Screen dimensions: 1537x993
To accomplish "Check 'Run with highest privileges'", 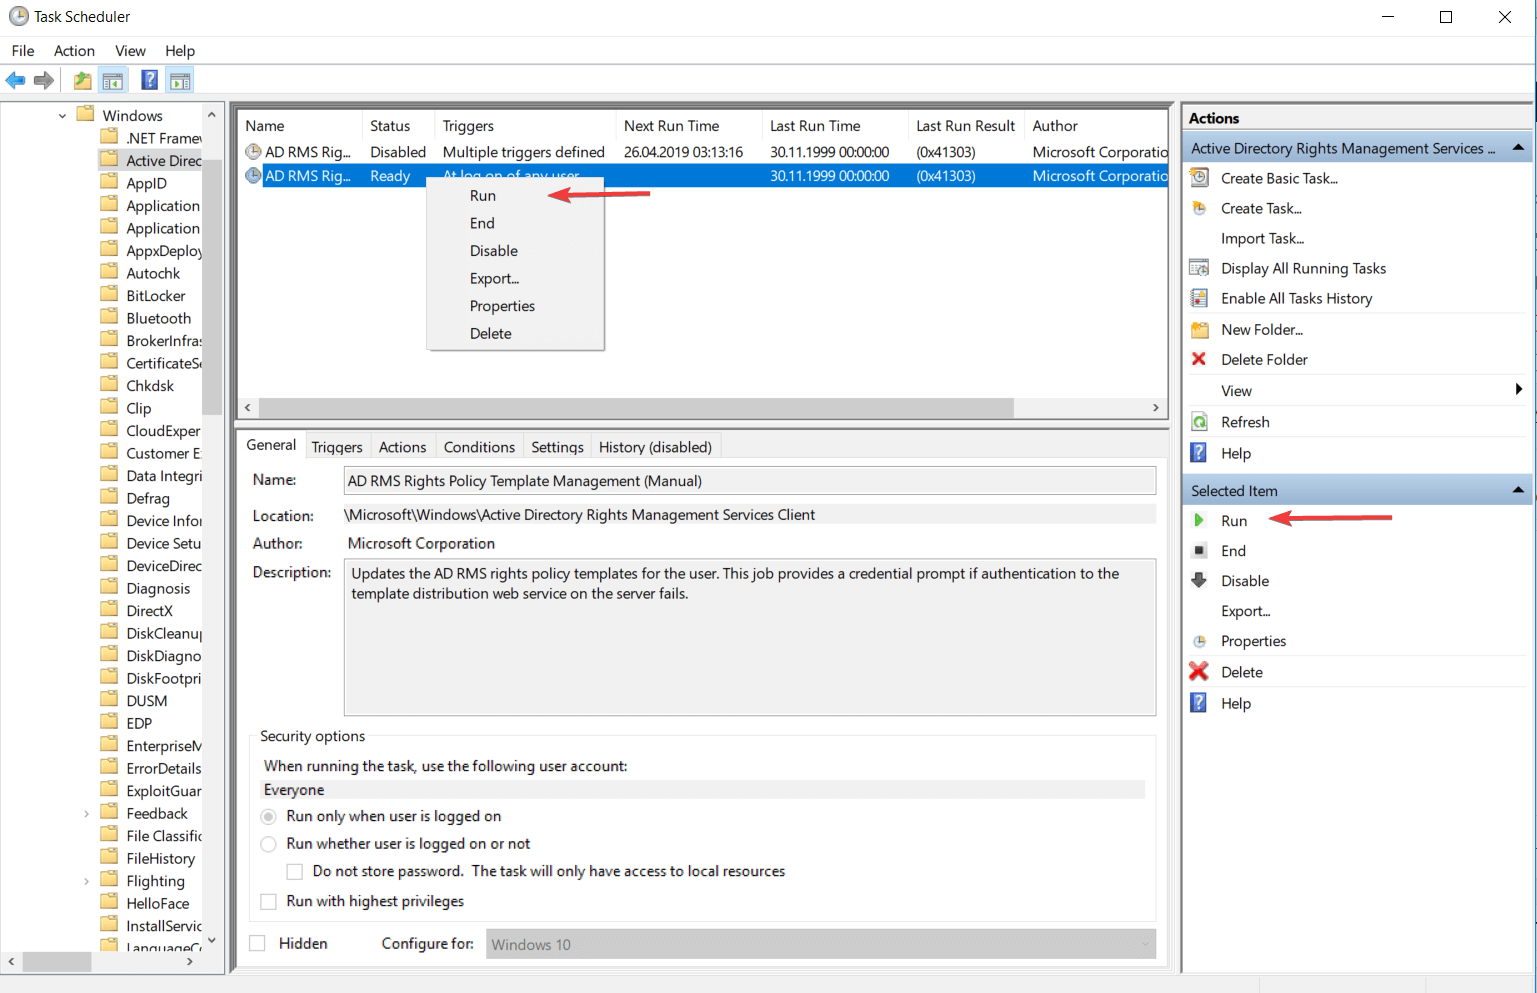I will (268, 901).
